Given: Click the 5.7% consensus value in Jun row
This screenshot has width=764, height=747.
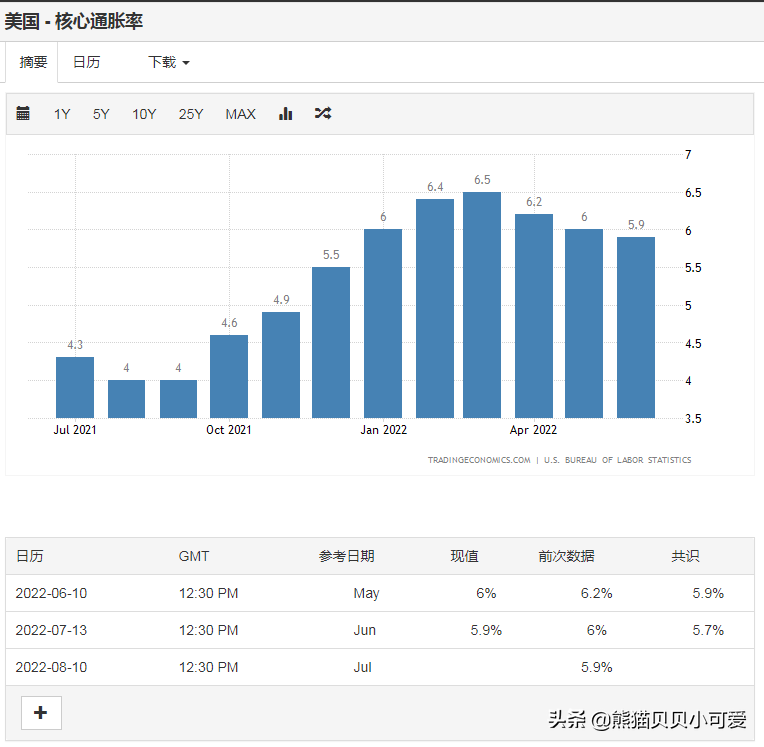Looking at the screenshot, I should coord(708,630).
